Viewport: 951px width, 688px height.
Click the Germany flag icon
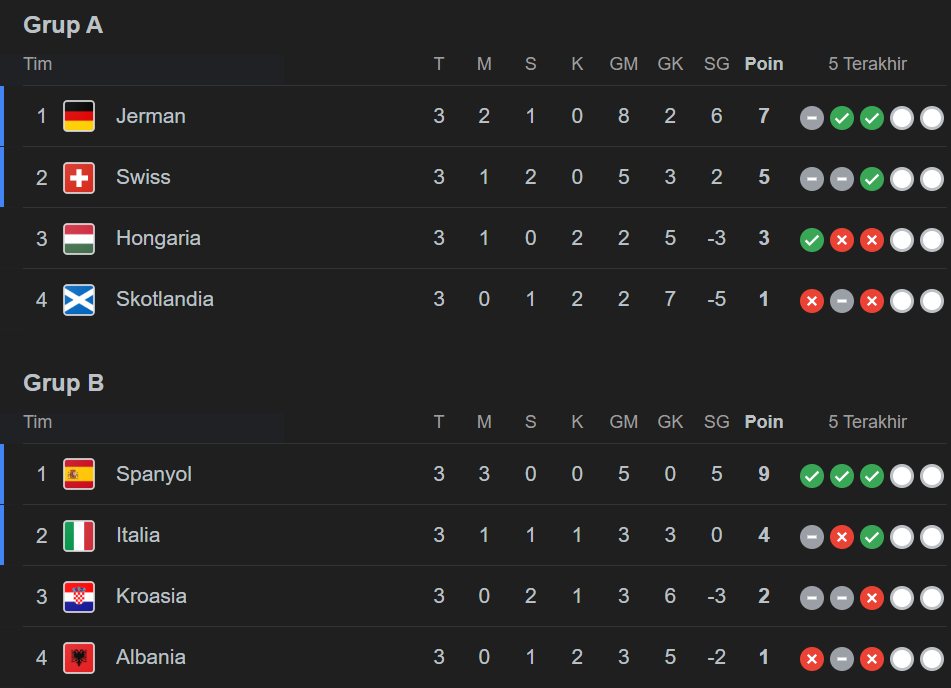pyautogui.click(x=79, y=116)
